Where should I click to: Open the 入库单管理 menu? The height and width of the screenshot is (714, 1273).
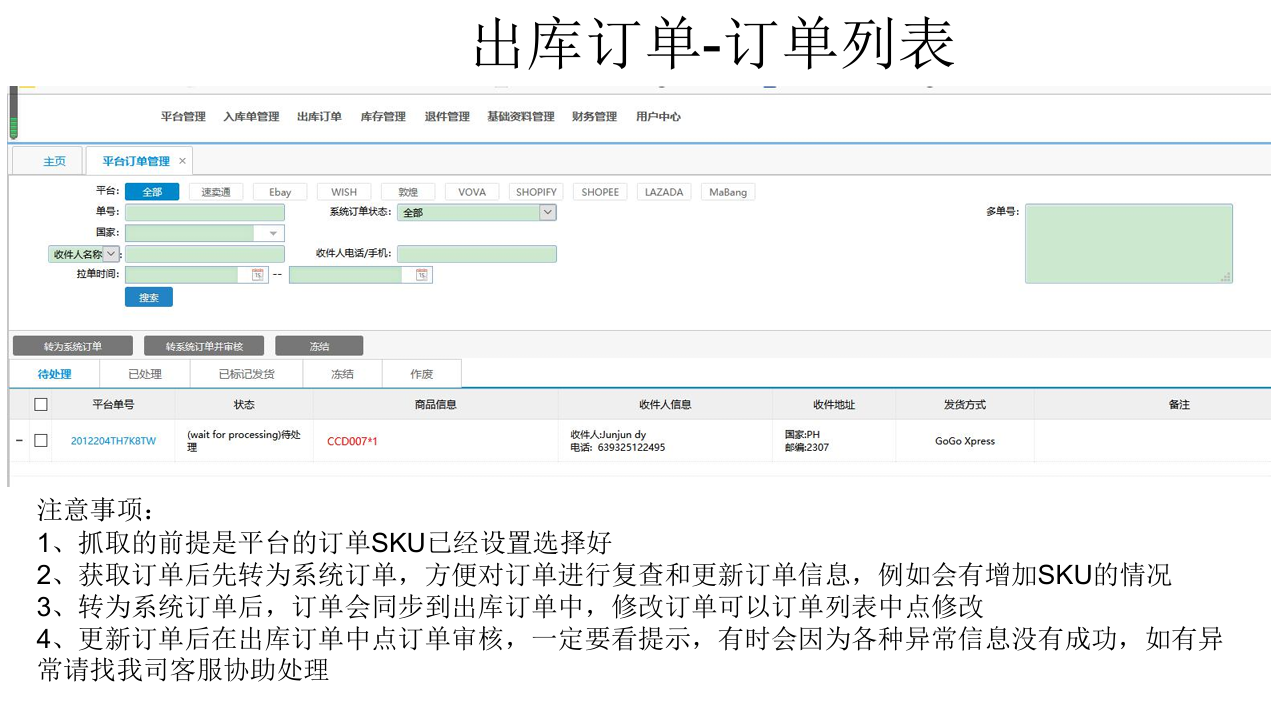coord(251,117)
